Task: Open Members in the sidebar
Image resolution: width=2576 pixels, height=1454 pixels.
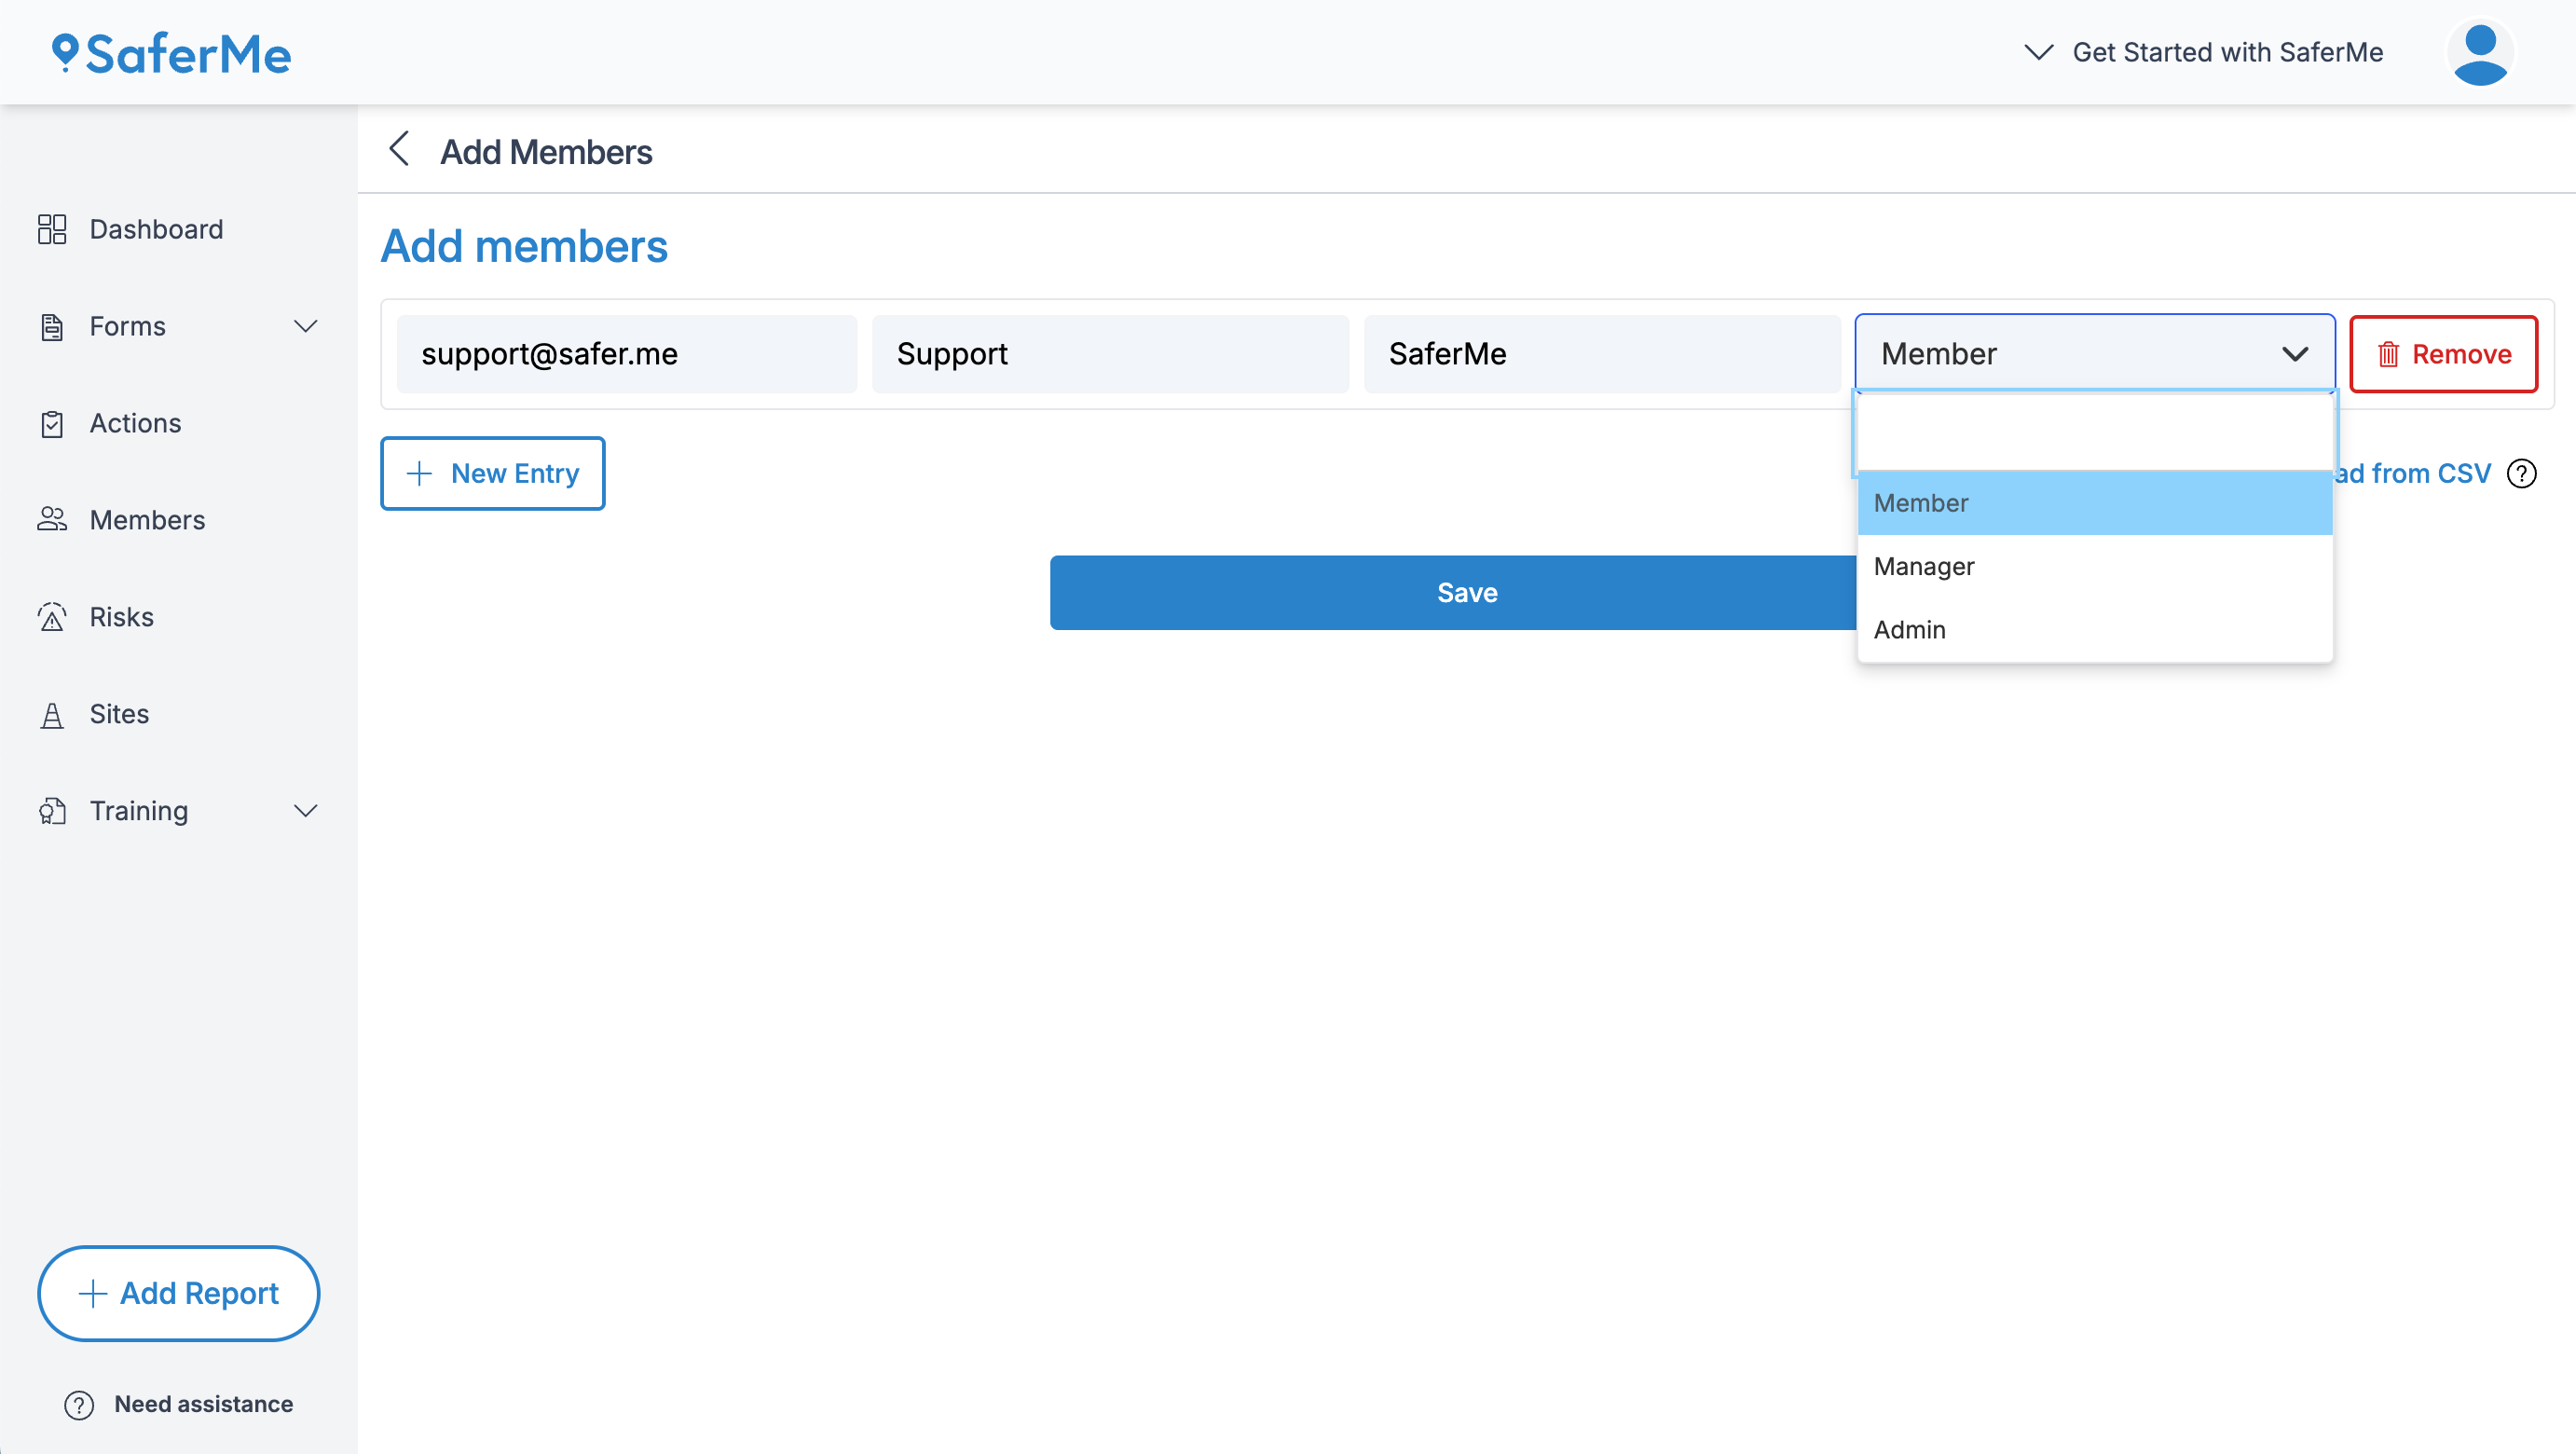Action: (147, 520)
